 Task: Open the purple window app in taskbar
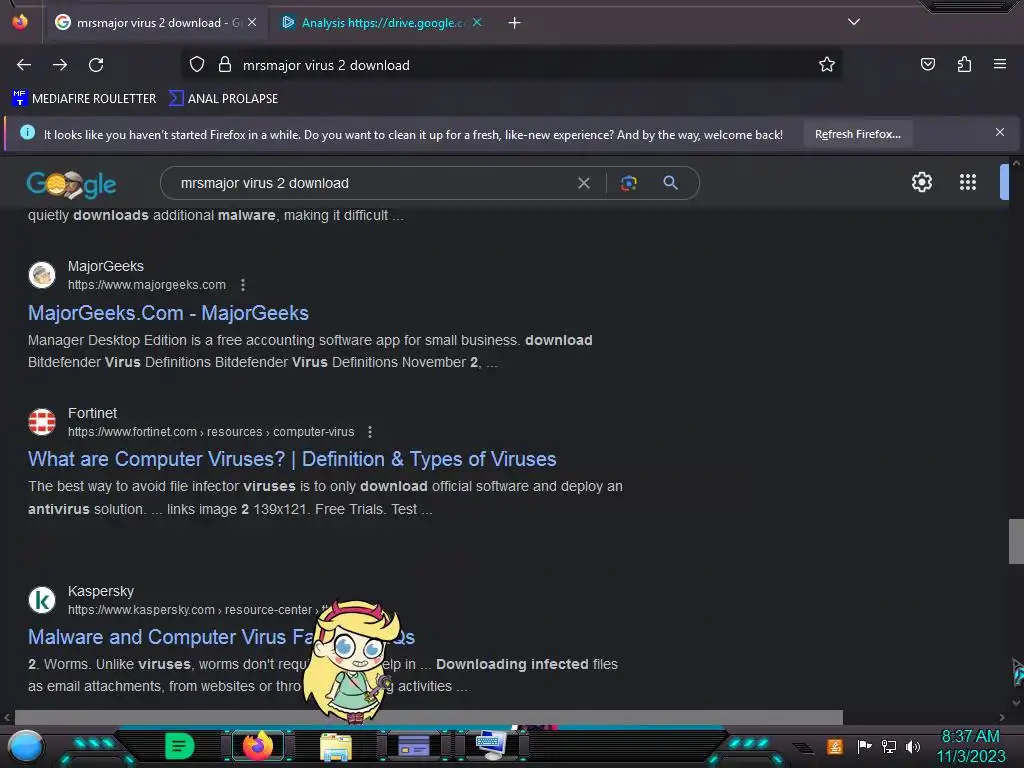tap(413, 746)
